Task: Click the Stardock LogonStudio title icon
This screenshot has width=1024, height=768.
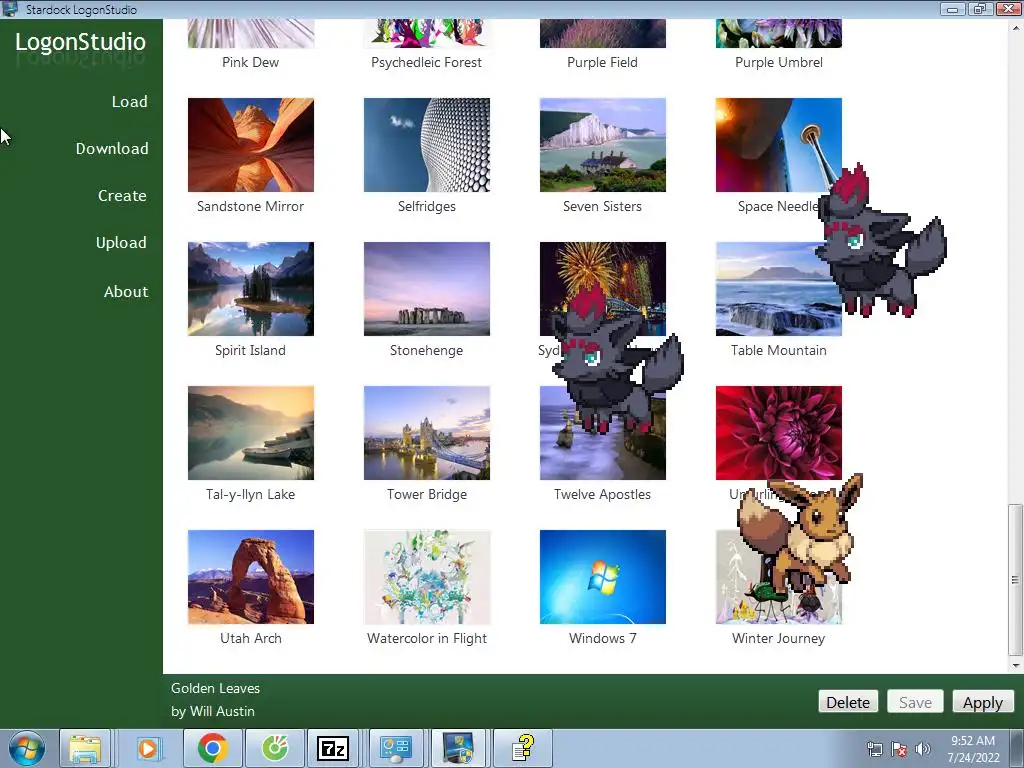Action: (x=9, y=9)
